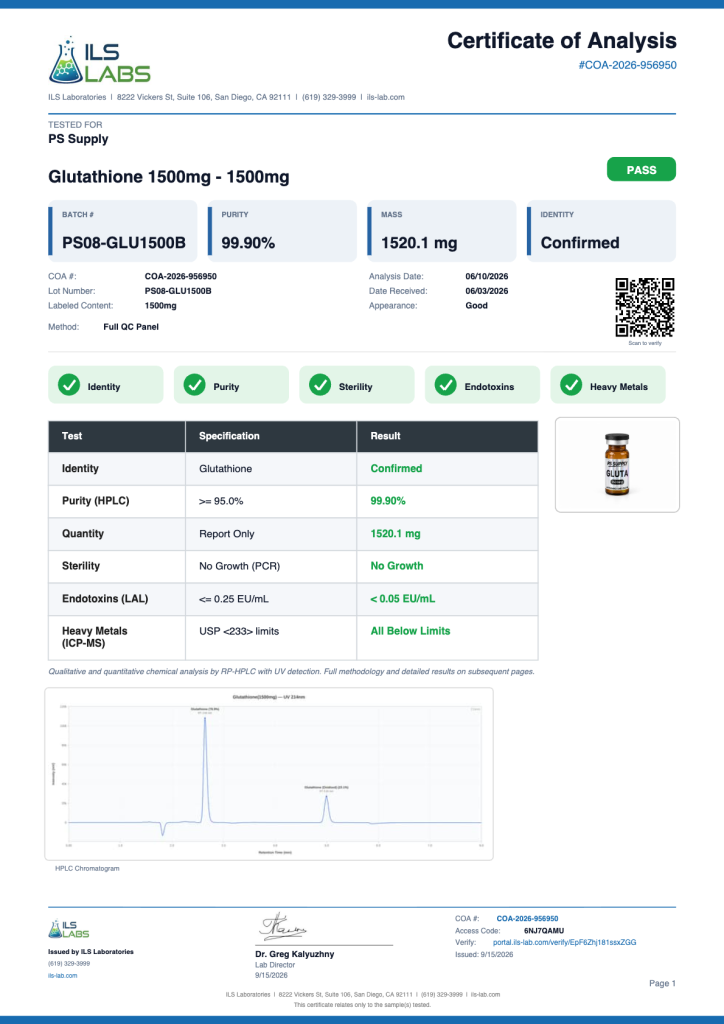The height and width of the screenshot is (1024, 724).
Task: Click the #COA-2026-956950 header number
Action: pos(627,65)
